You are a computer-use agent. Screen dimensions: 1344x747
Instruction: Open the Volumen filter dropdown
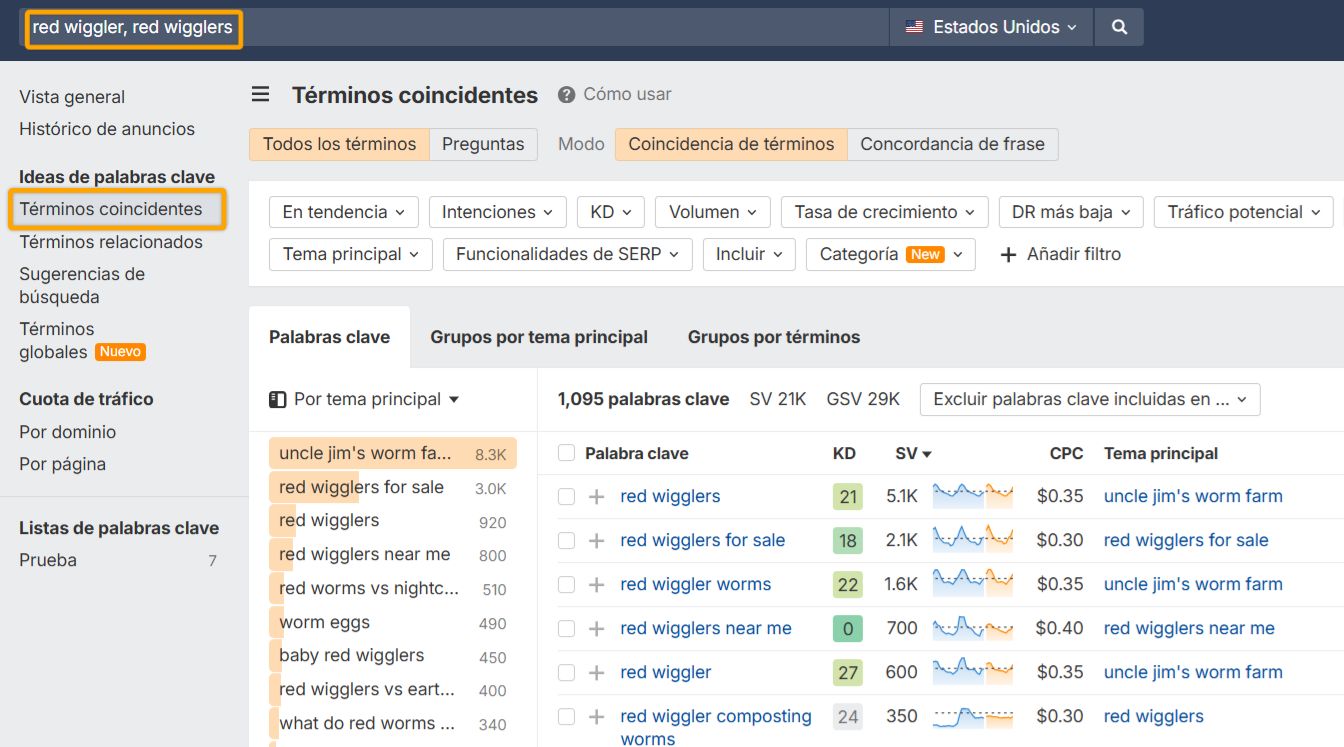(712, 212)
